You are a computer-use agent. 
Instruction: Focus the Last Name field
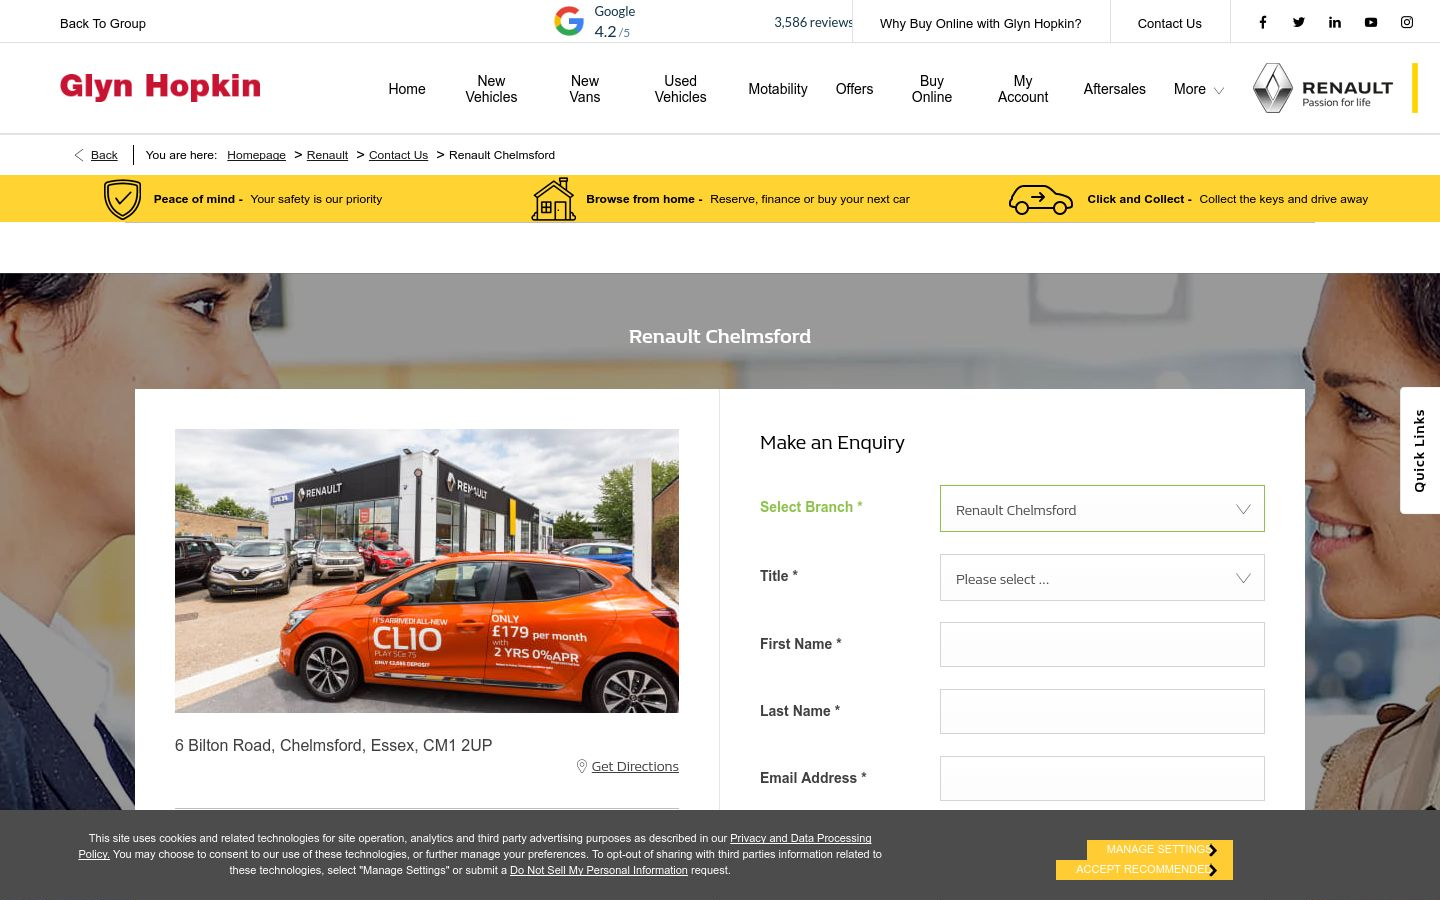(x=1102, y=711)
